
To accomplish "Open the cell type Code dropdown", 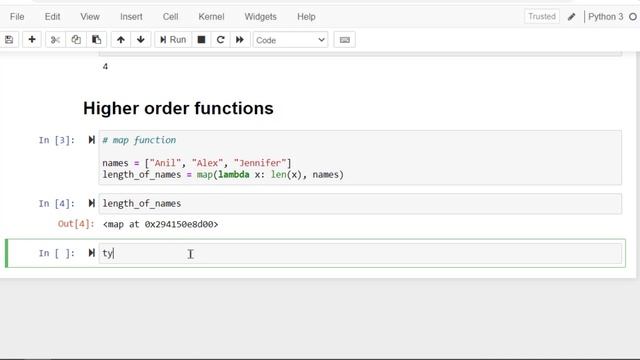I will click(290, 40).
